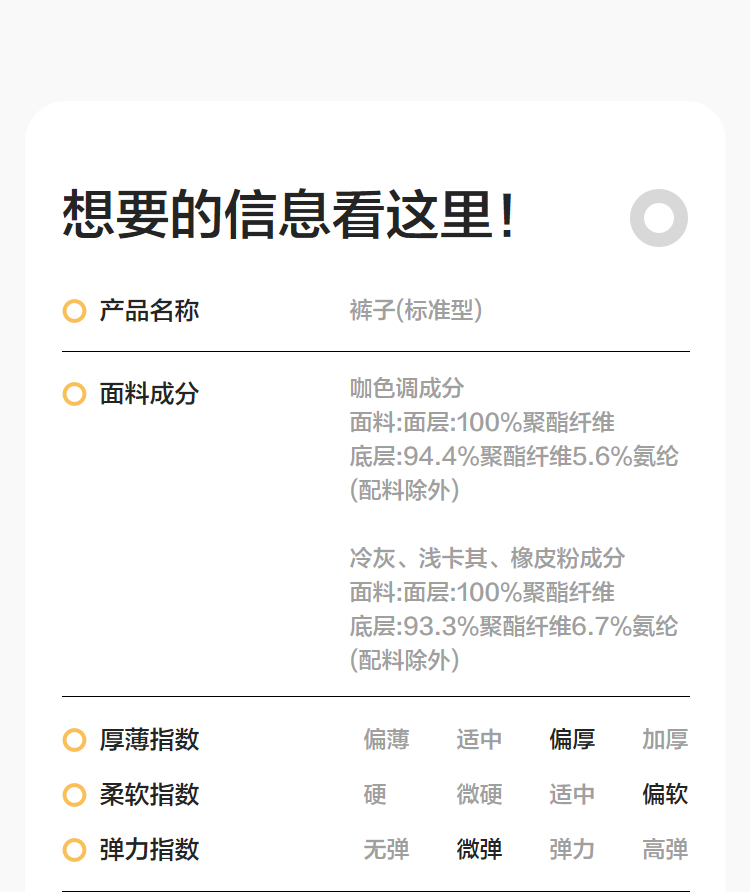Click the 产品名称 label
750x892 pixels.
[149, 311]
